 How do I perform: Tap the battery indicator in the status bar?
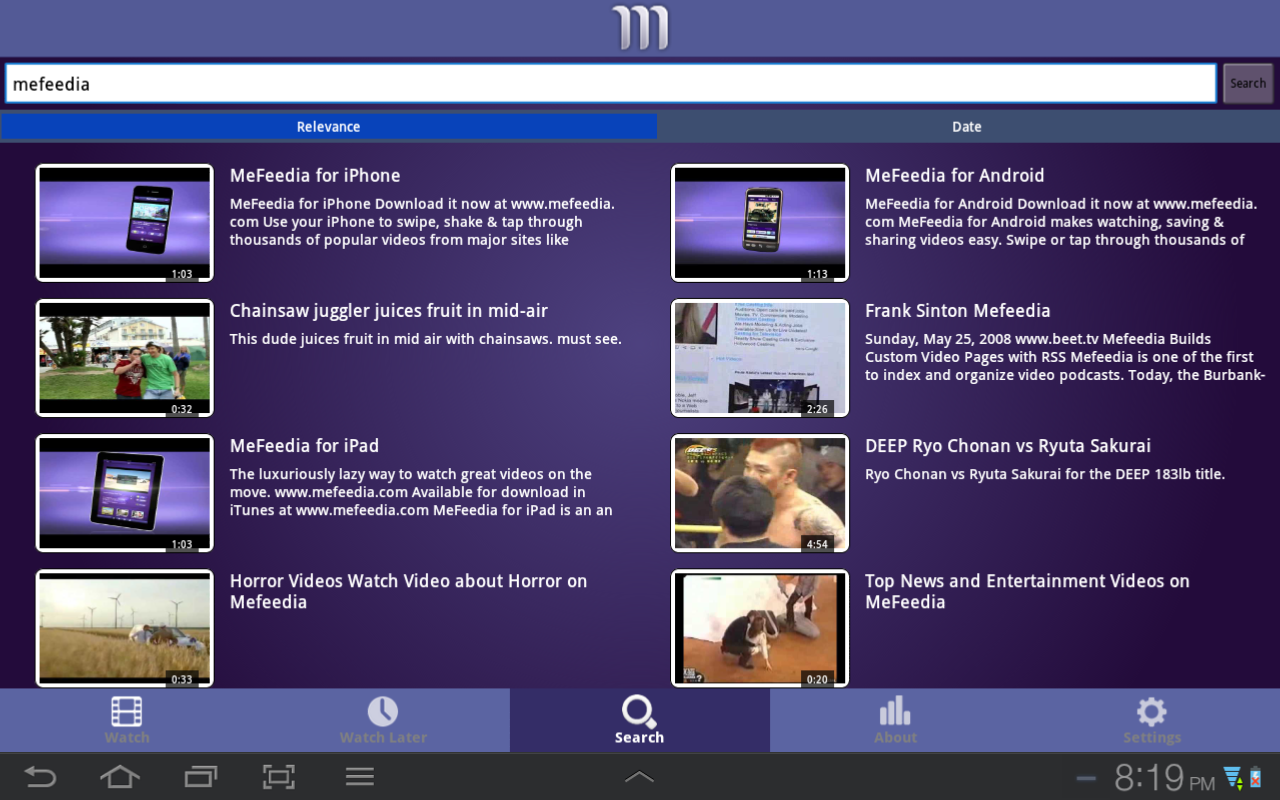[x=1254, y=777]
